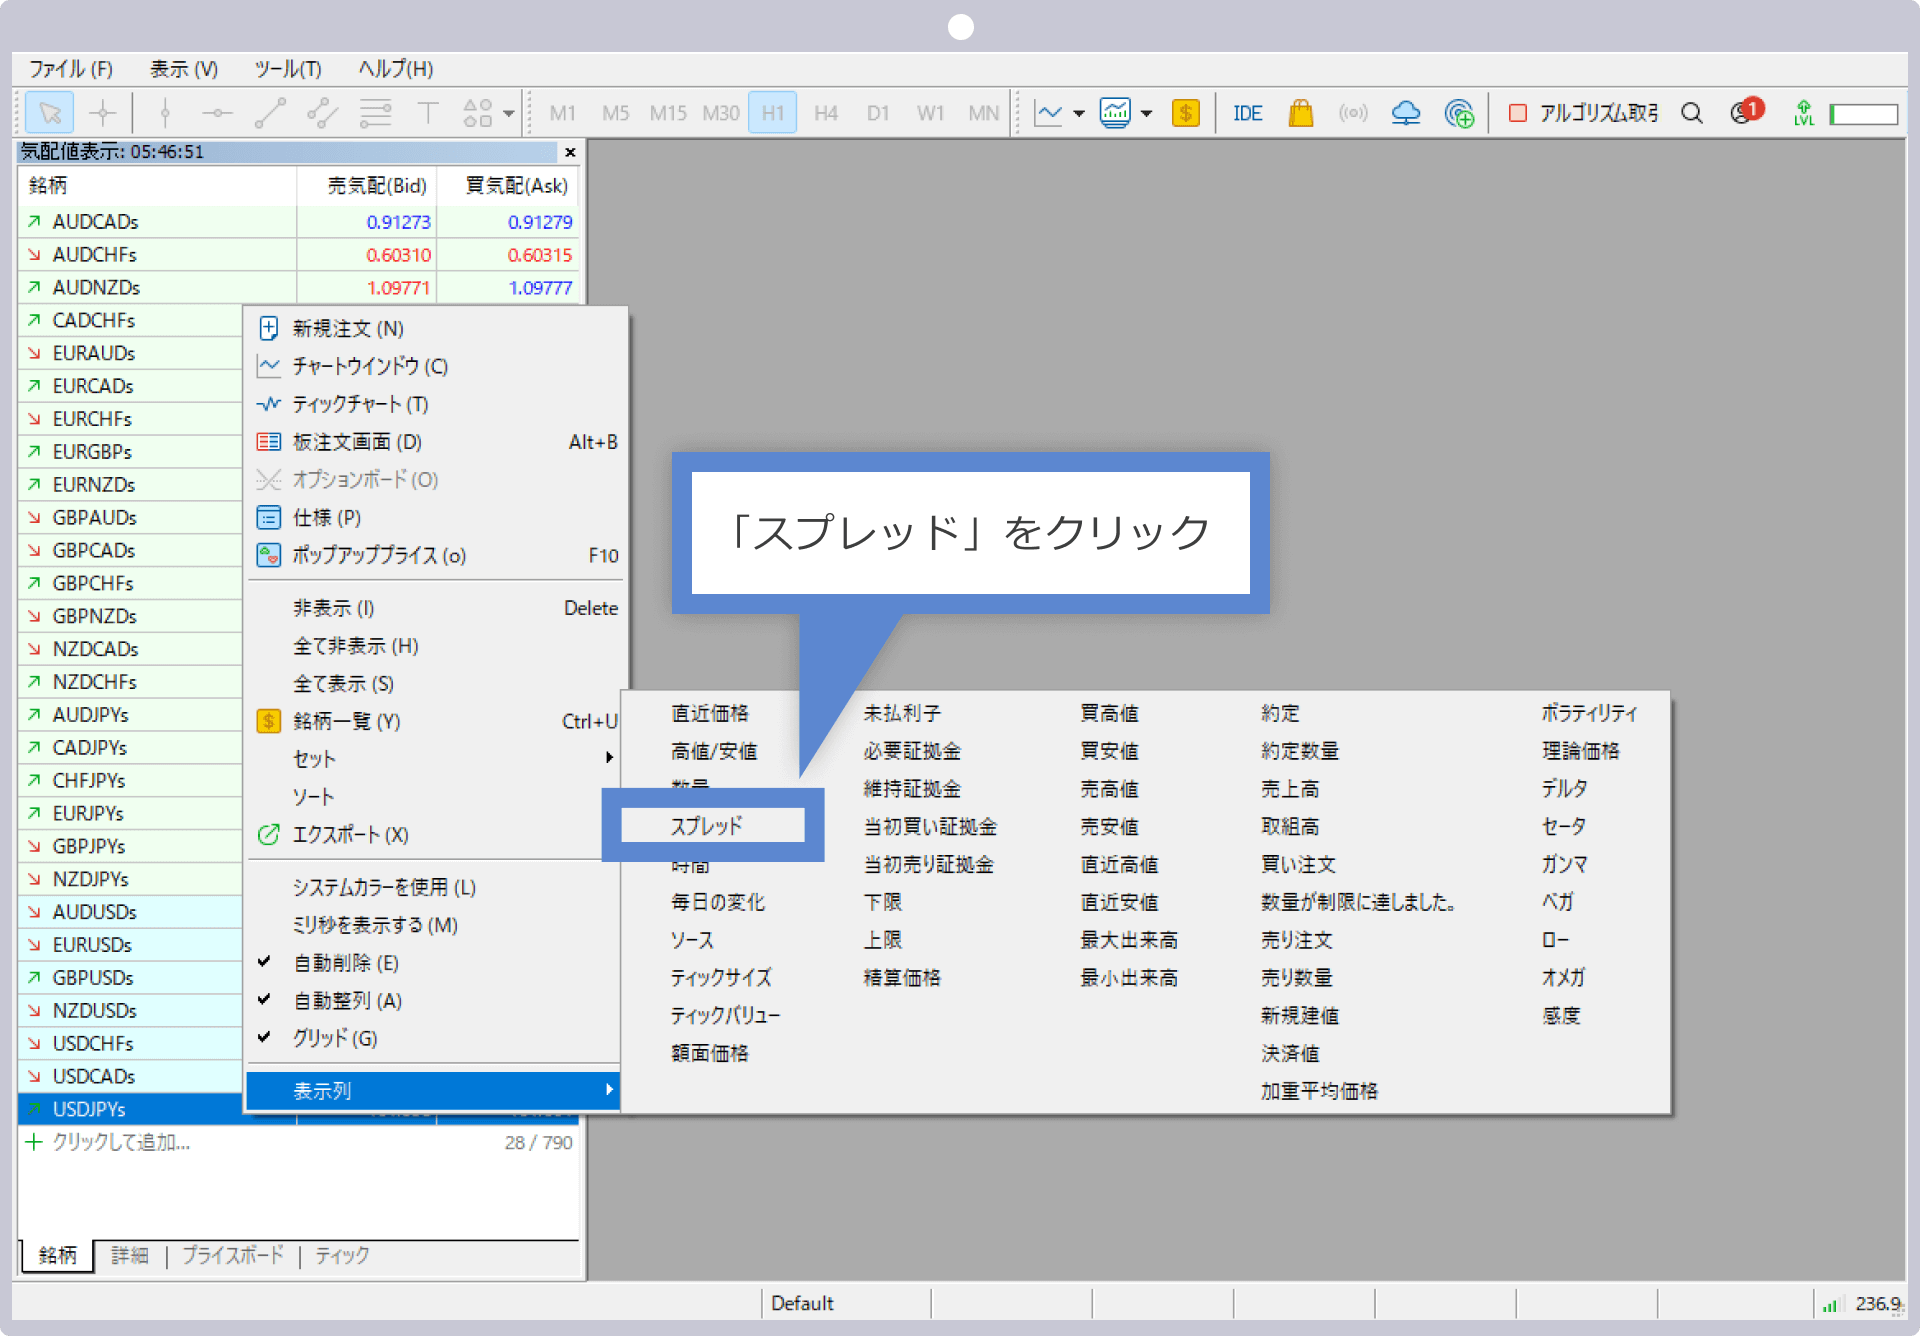1920x1336 pixels.
Task: Select the text label tool
Action: click(427, 113)
